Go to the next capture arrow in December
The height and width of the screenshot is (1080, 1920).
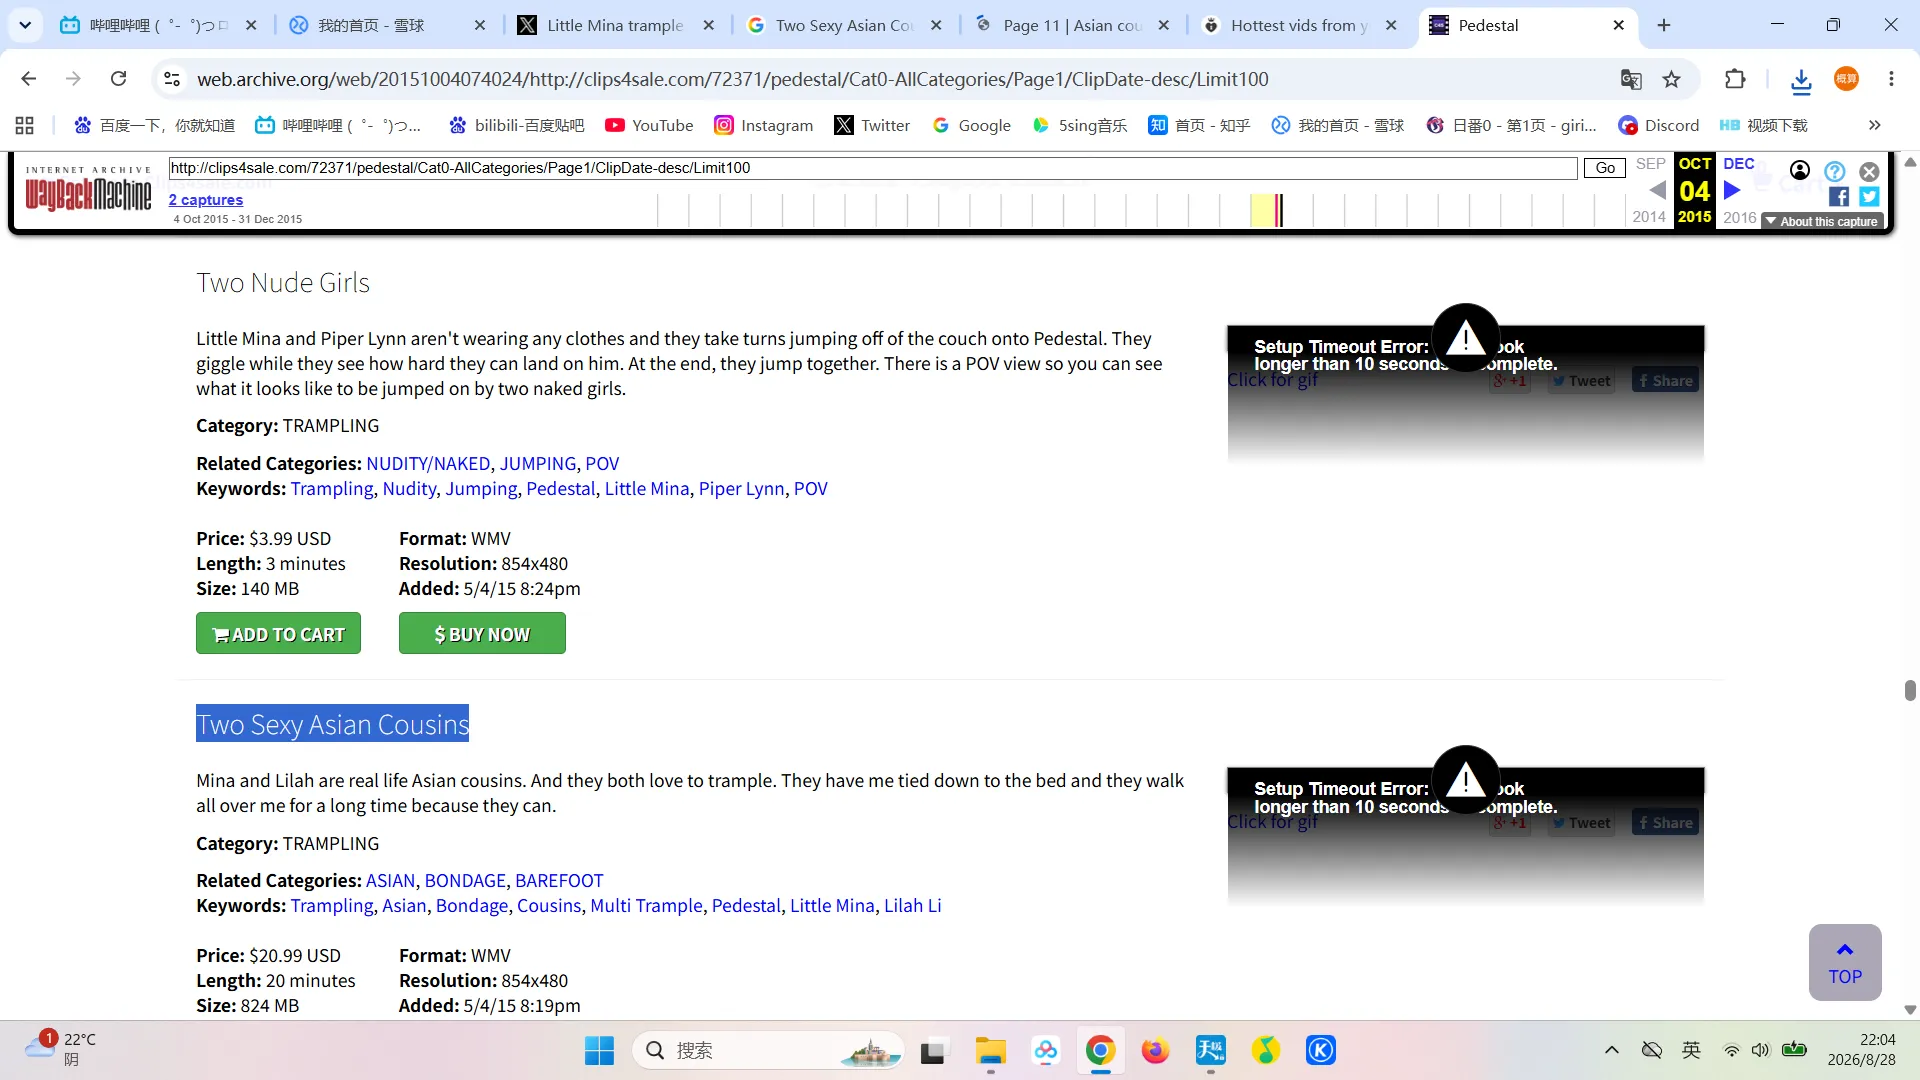coord(1733,190)
